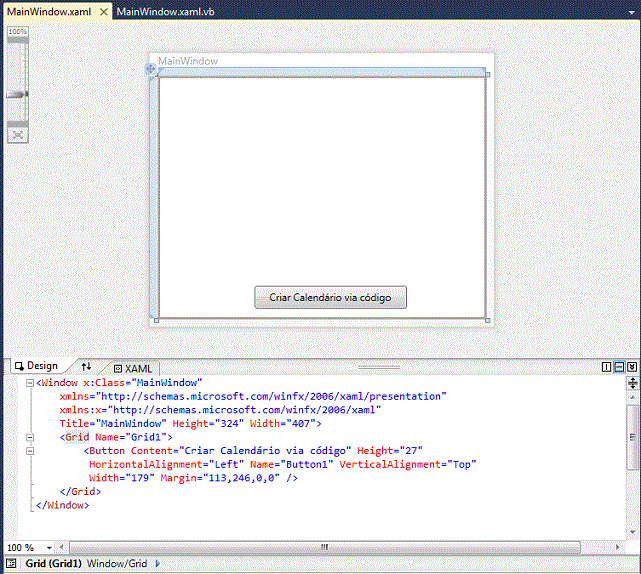This screenshot has width=641, height=574.
Task: Click the closing </Grid> tag
Action: (80, 491)
